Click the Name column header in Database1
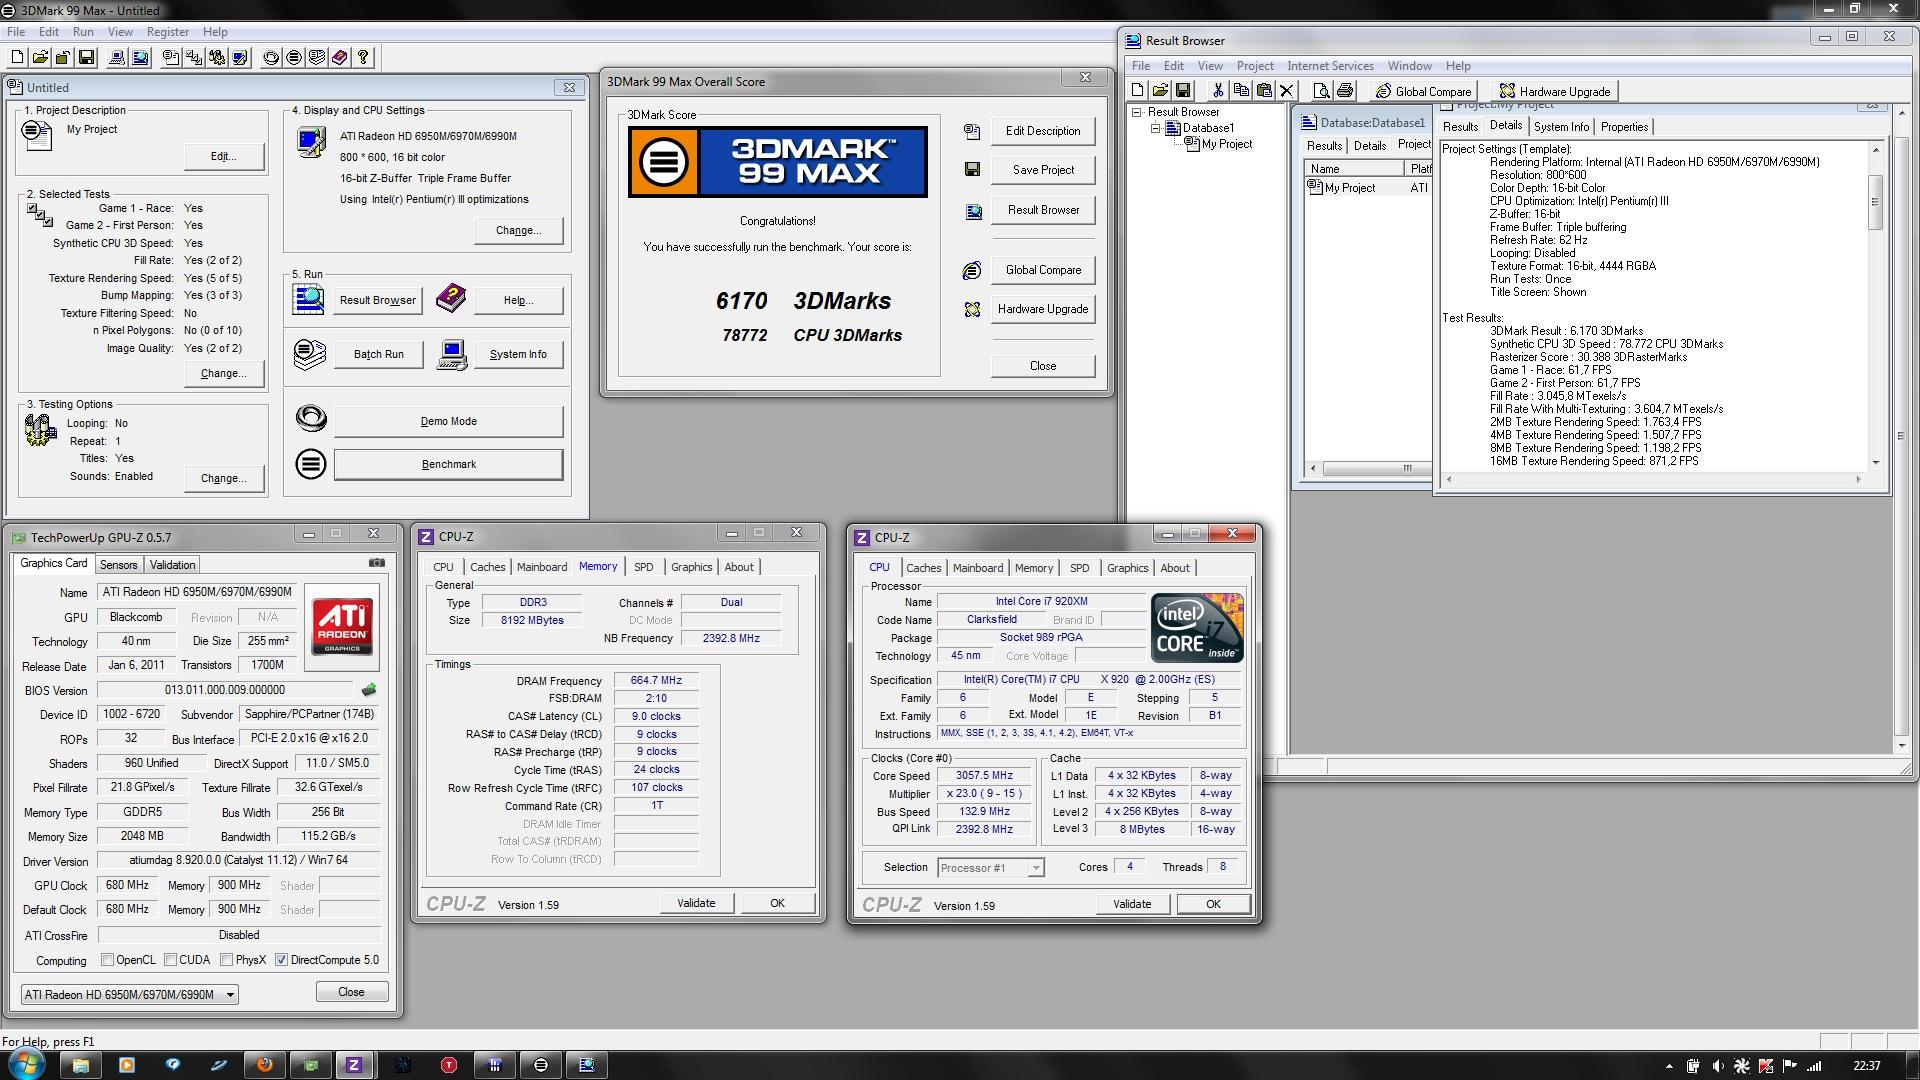The image size is (1920, 1080). pos(1354,169)
